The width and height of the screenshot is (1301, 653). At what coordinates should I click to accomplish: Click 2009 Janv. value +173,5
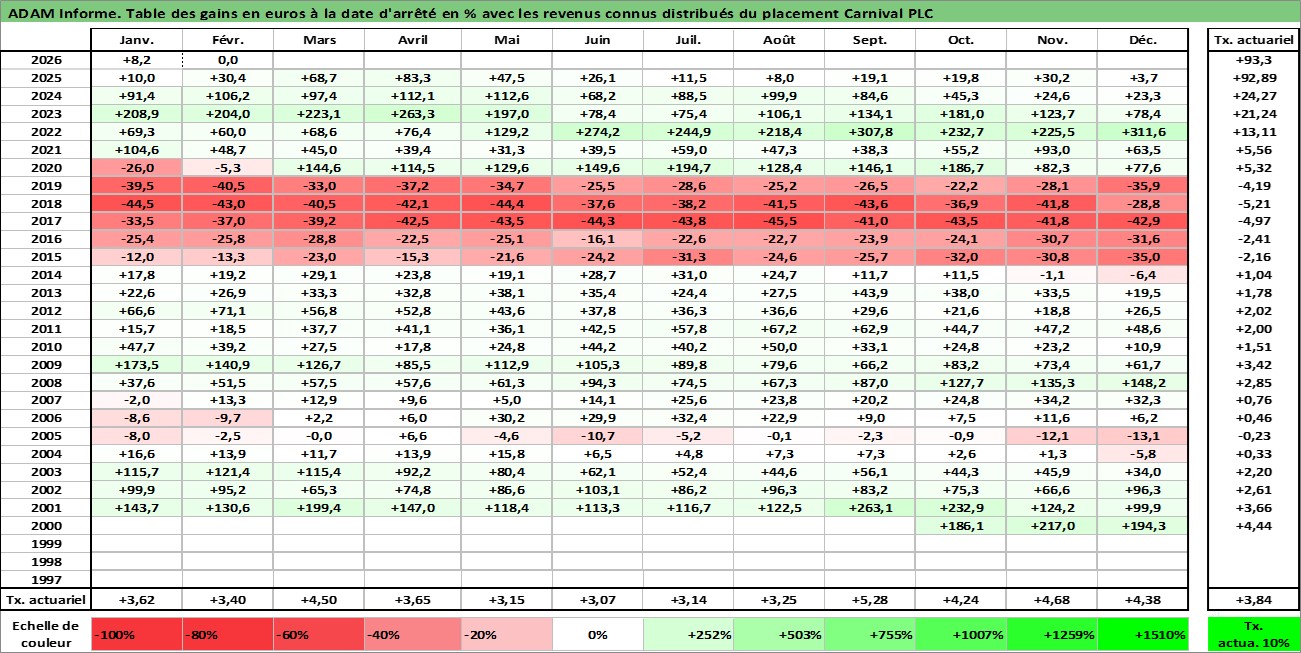136,364
